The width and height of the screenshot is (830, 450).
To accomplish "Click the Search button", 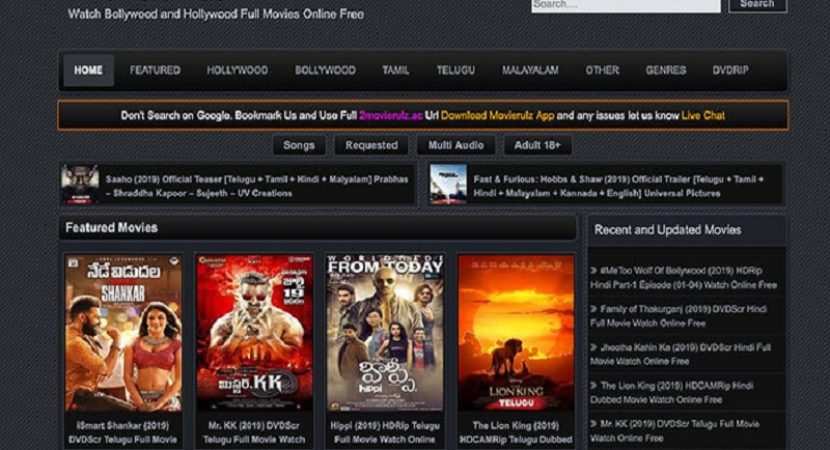I will click(757, 5).
